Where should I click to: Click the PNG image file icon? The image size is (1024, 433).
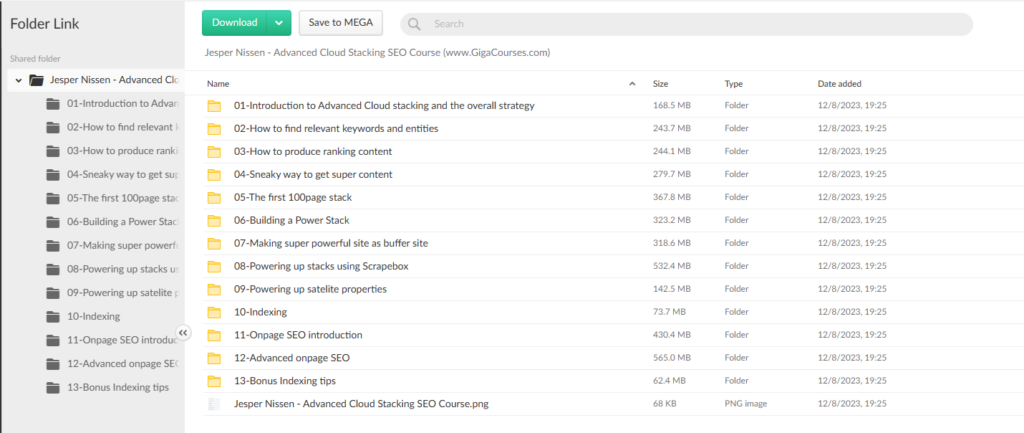click(214, 404)
